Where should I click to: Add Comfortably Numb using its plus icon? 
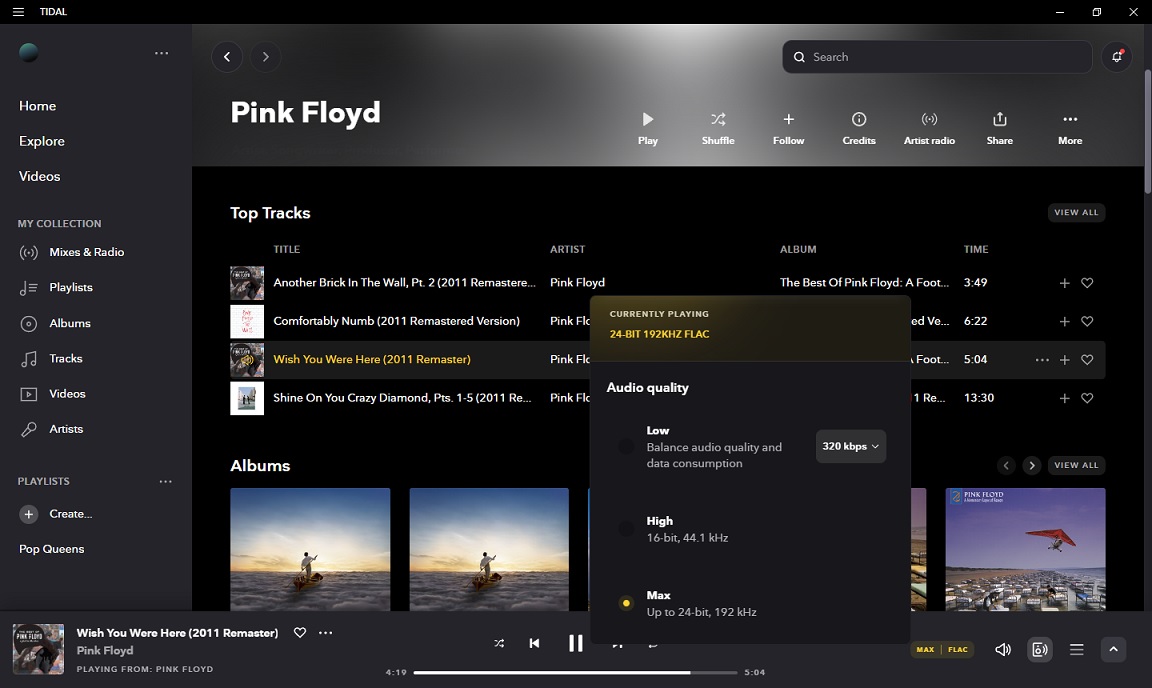click(1064, 321)
